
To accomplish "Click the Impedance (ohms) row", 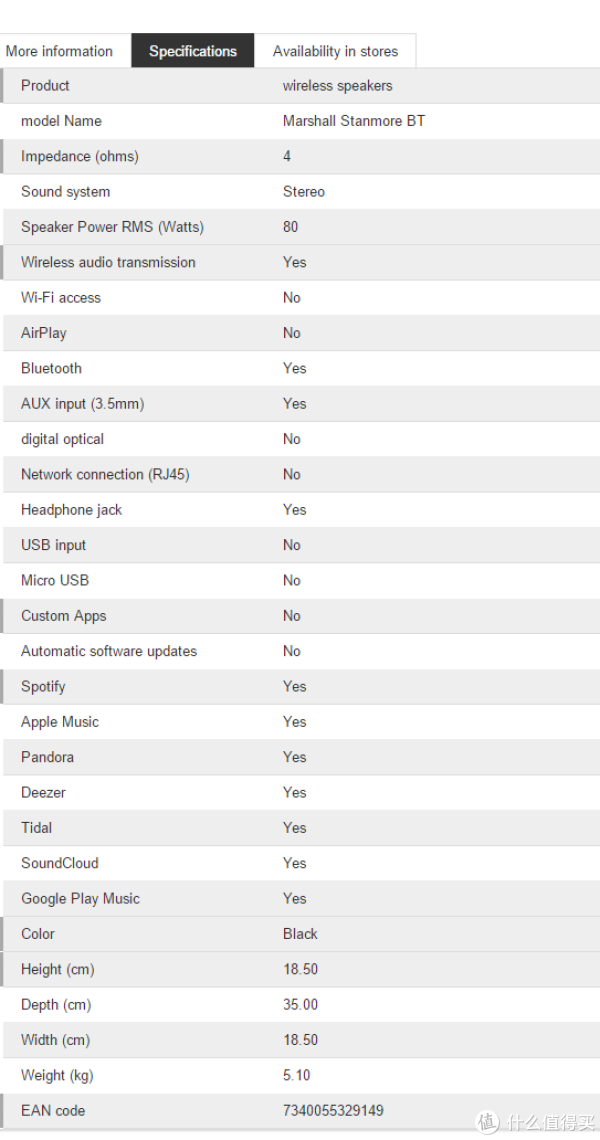I will [x=300, y=156].
